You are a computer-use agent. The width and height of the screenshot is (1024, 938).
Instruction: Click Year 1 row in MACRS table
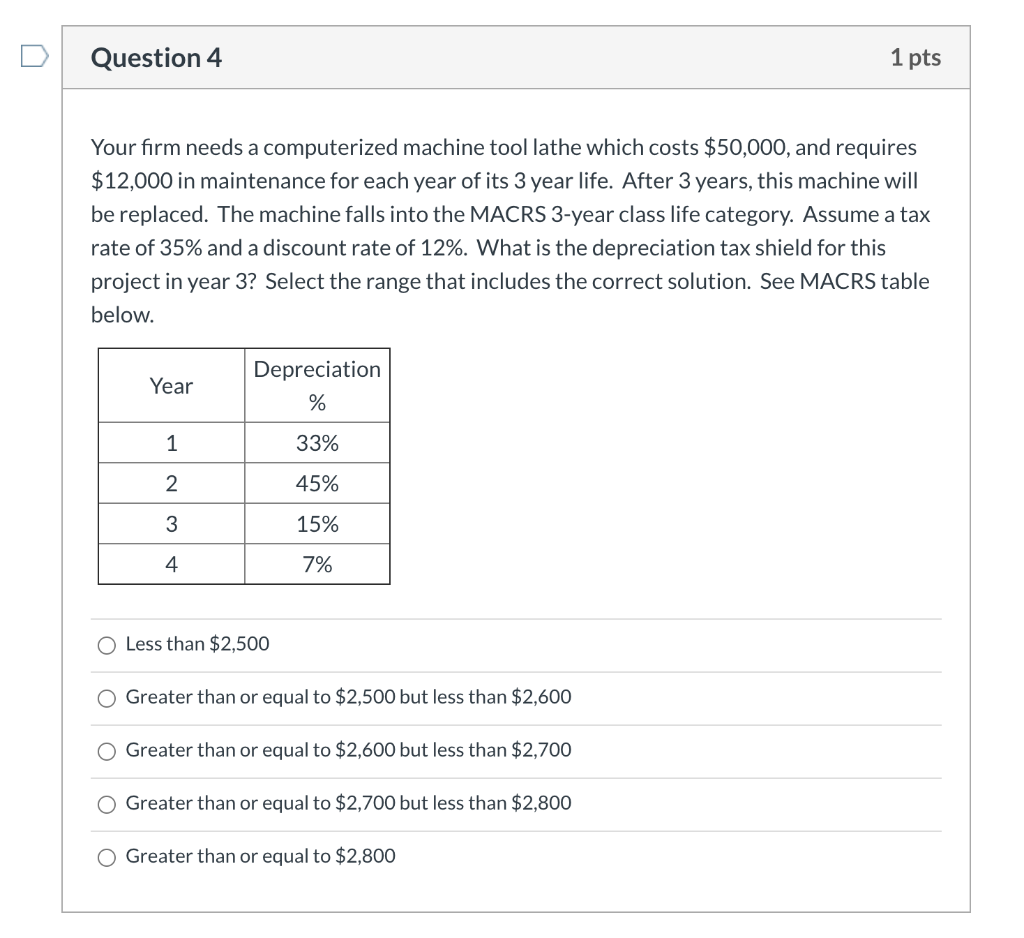tap(170, 442)
